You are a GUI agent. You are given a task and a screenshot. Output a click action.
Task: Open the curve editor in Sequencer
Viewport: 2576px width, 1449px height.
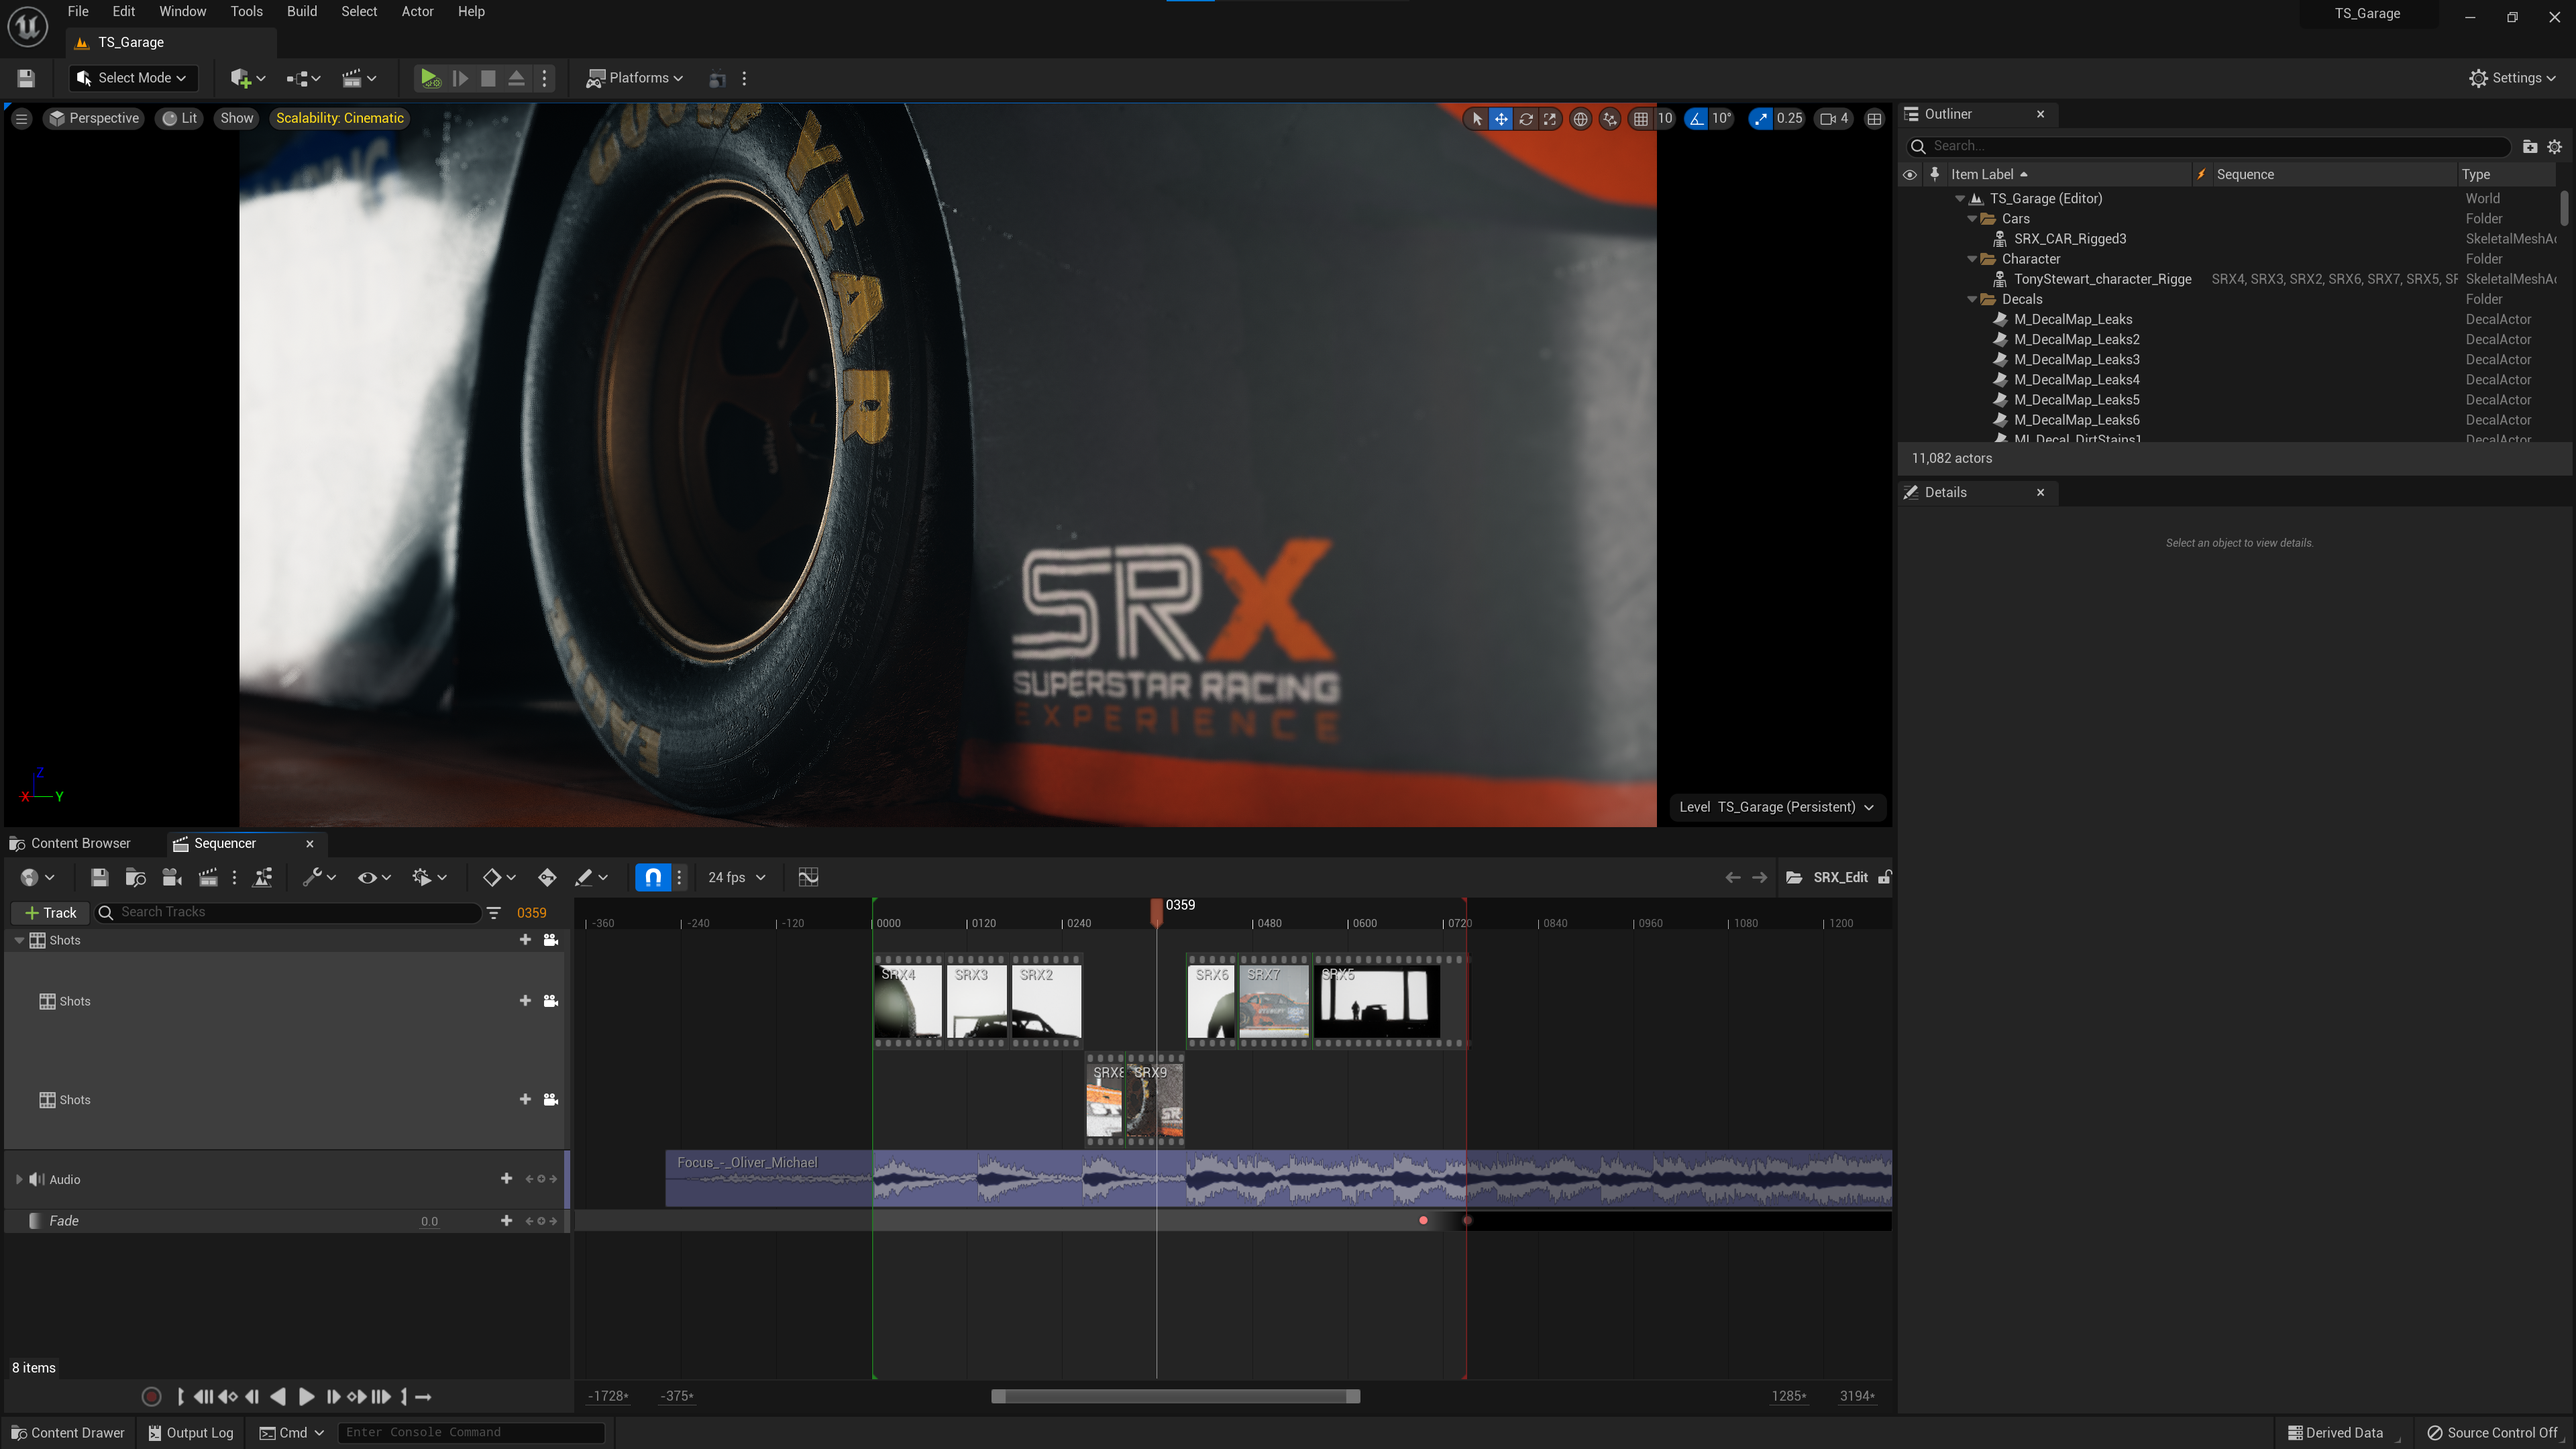[809, 877]
